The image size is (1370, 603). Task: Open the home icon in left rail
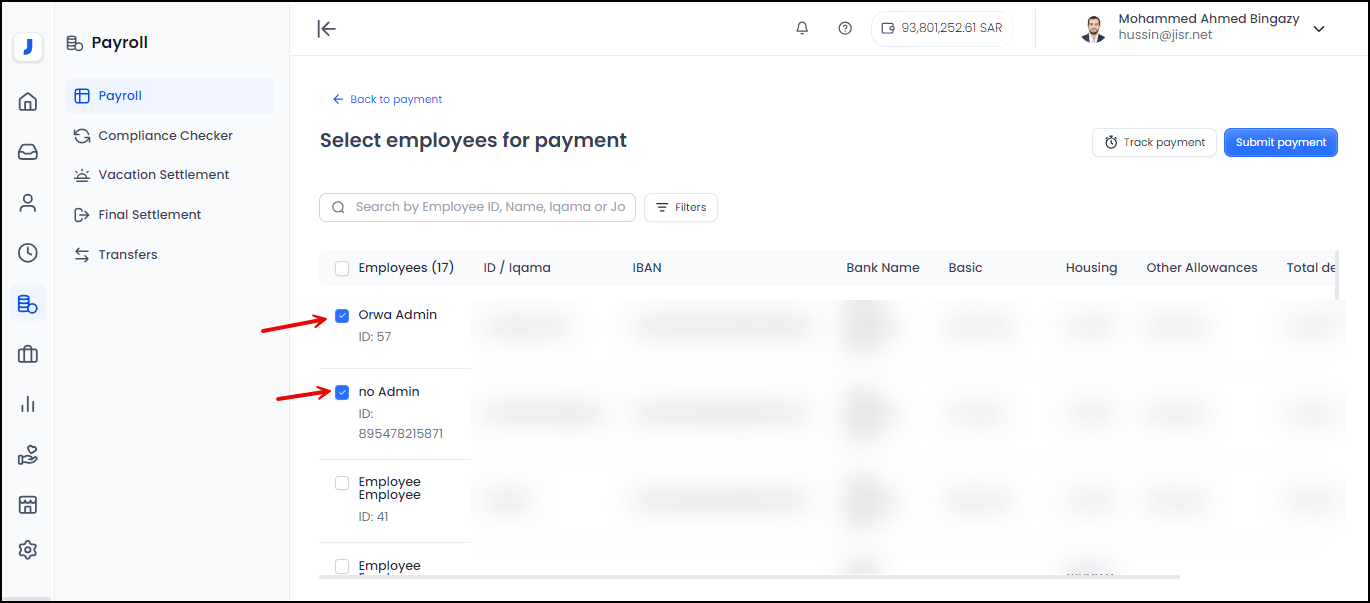tap(28, 101)
